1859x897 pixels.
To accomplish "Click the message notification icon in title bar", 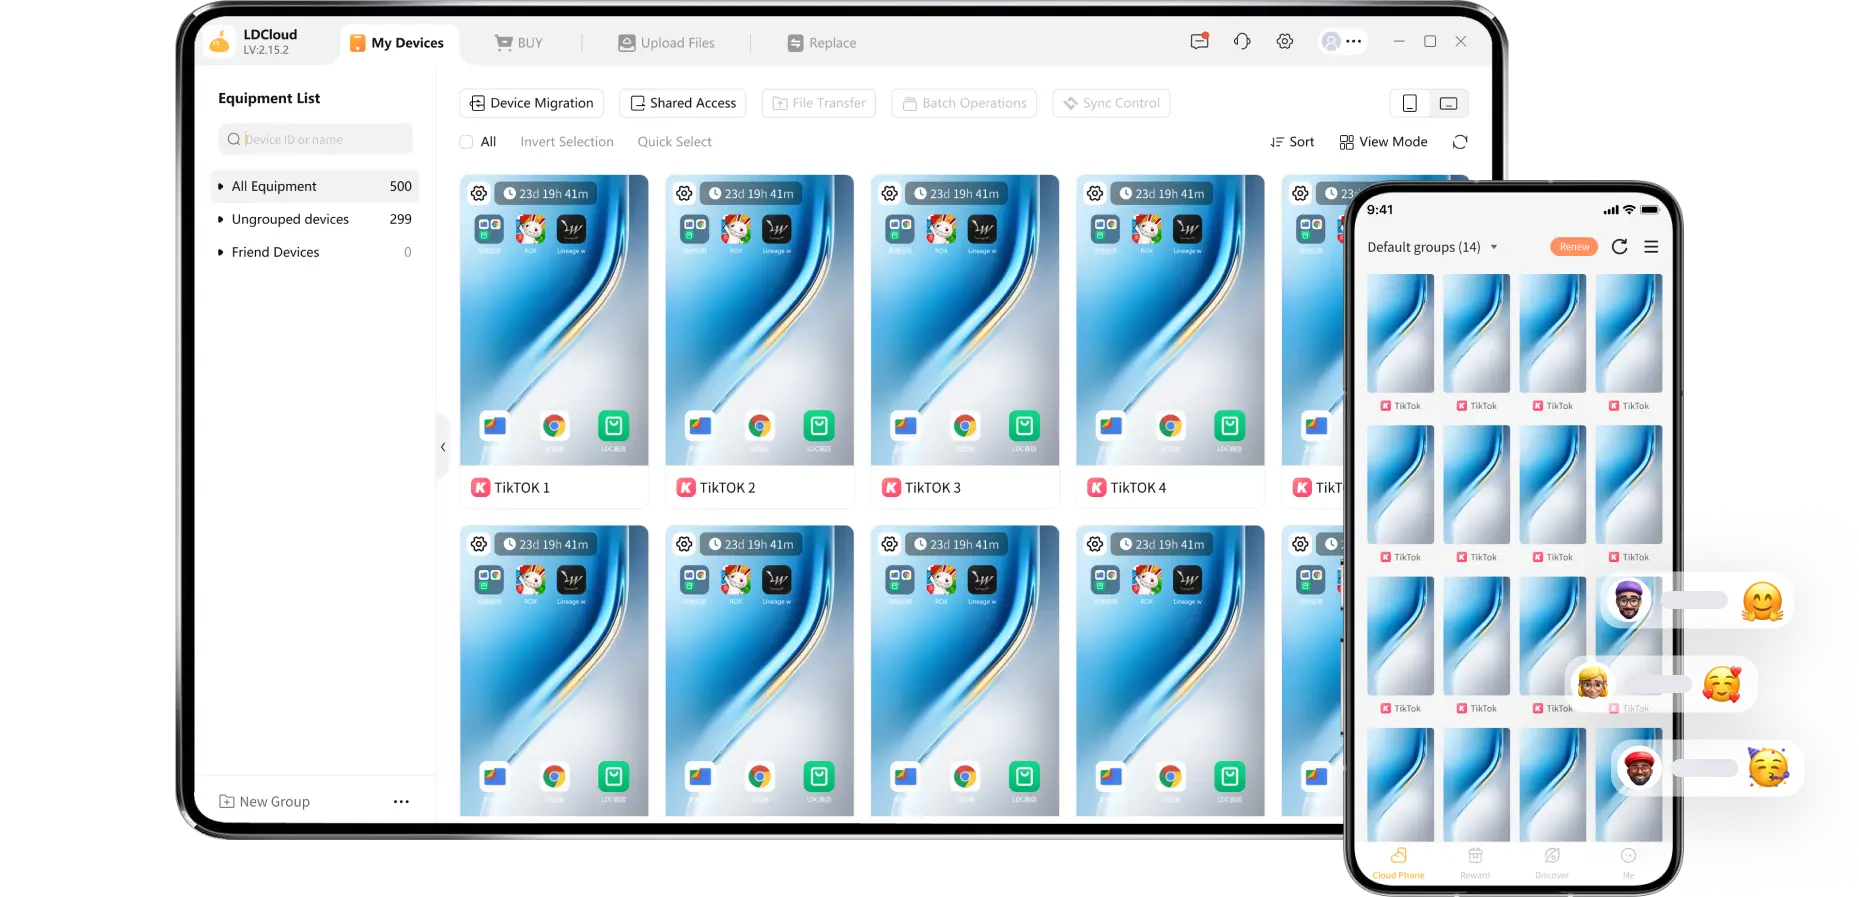I will click(1199, 42).
